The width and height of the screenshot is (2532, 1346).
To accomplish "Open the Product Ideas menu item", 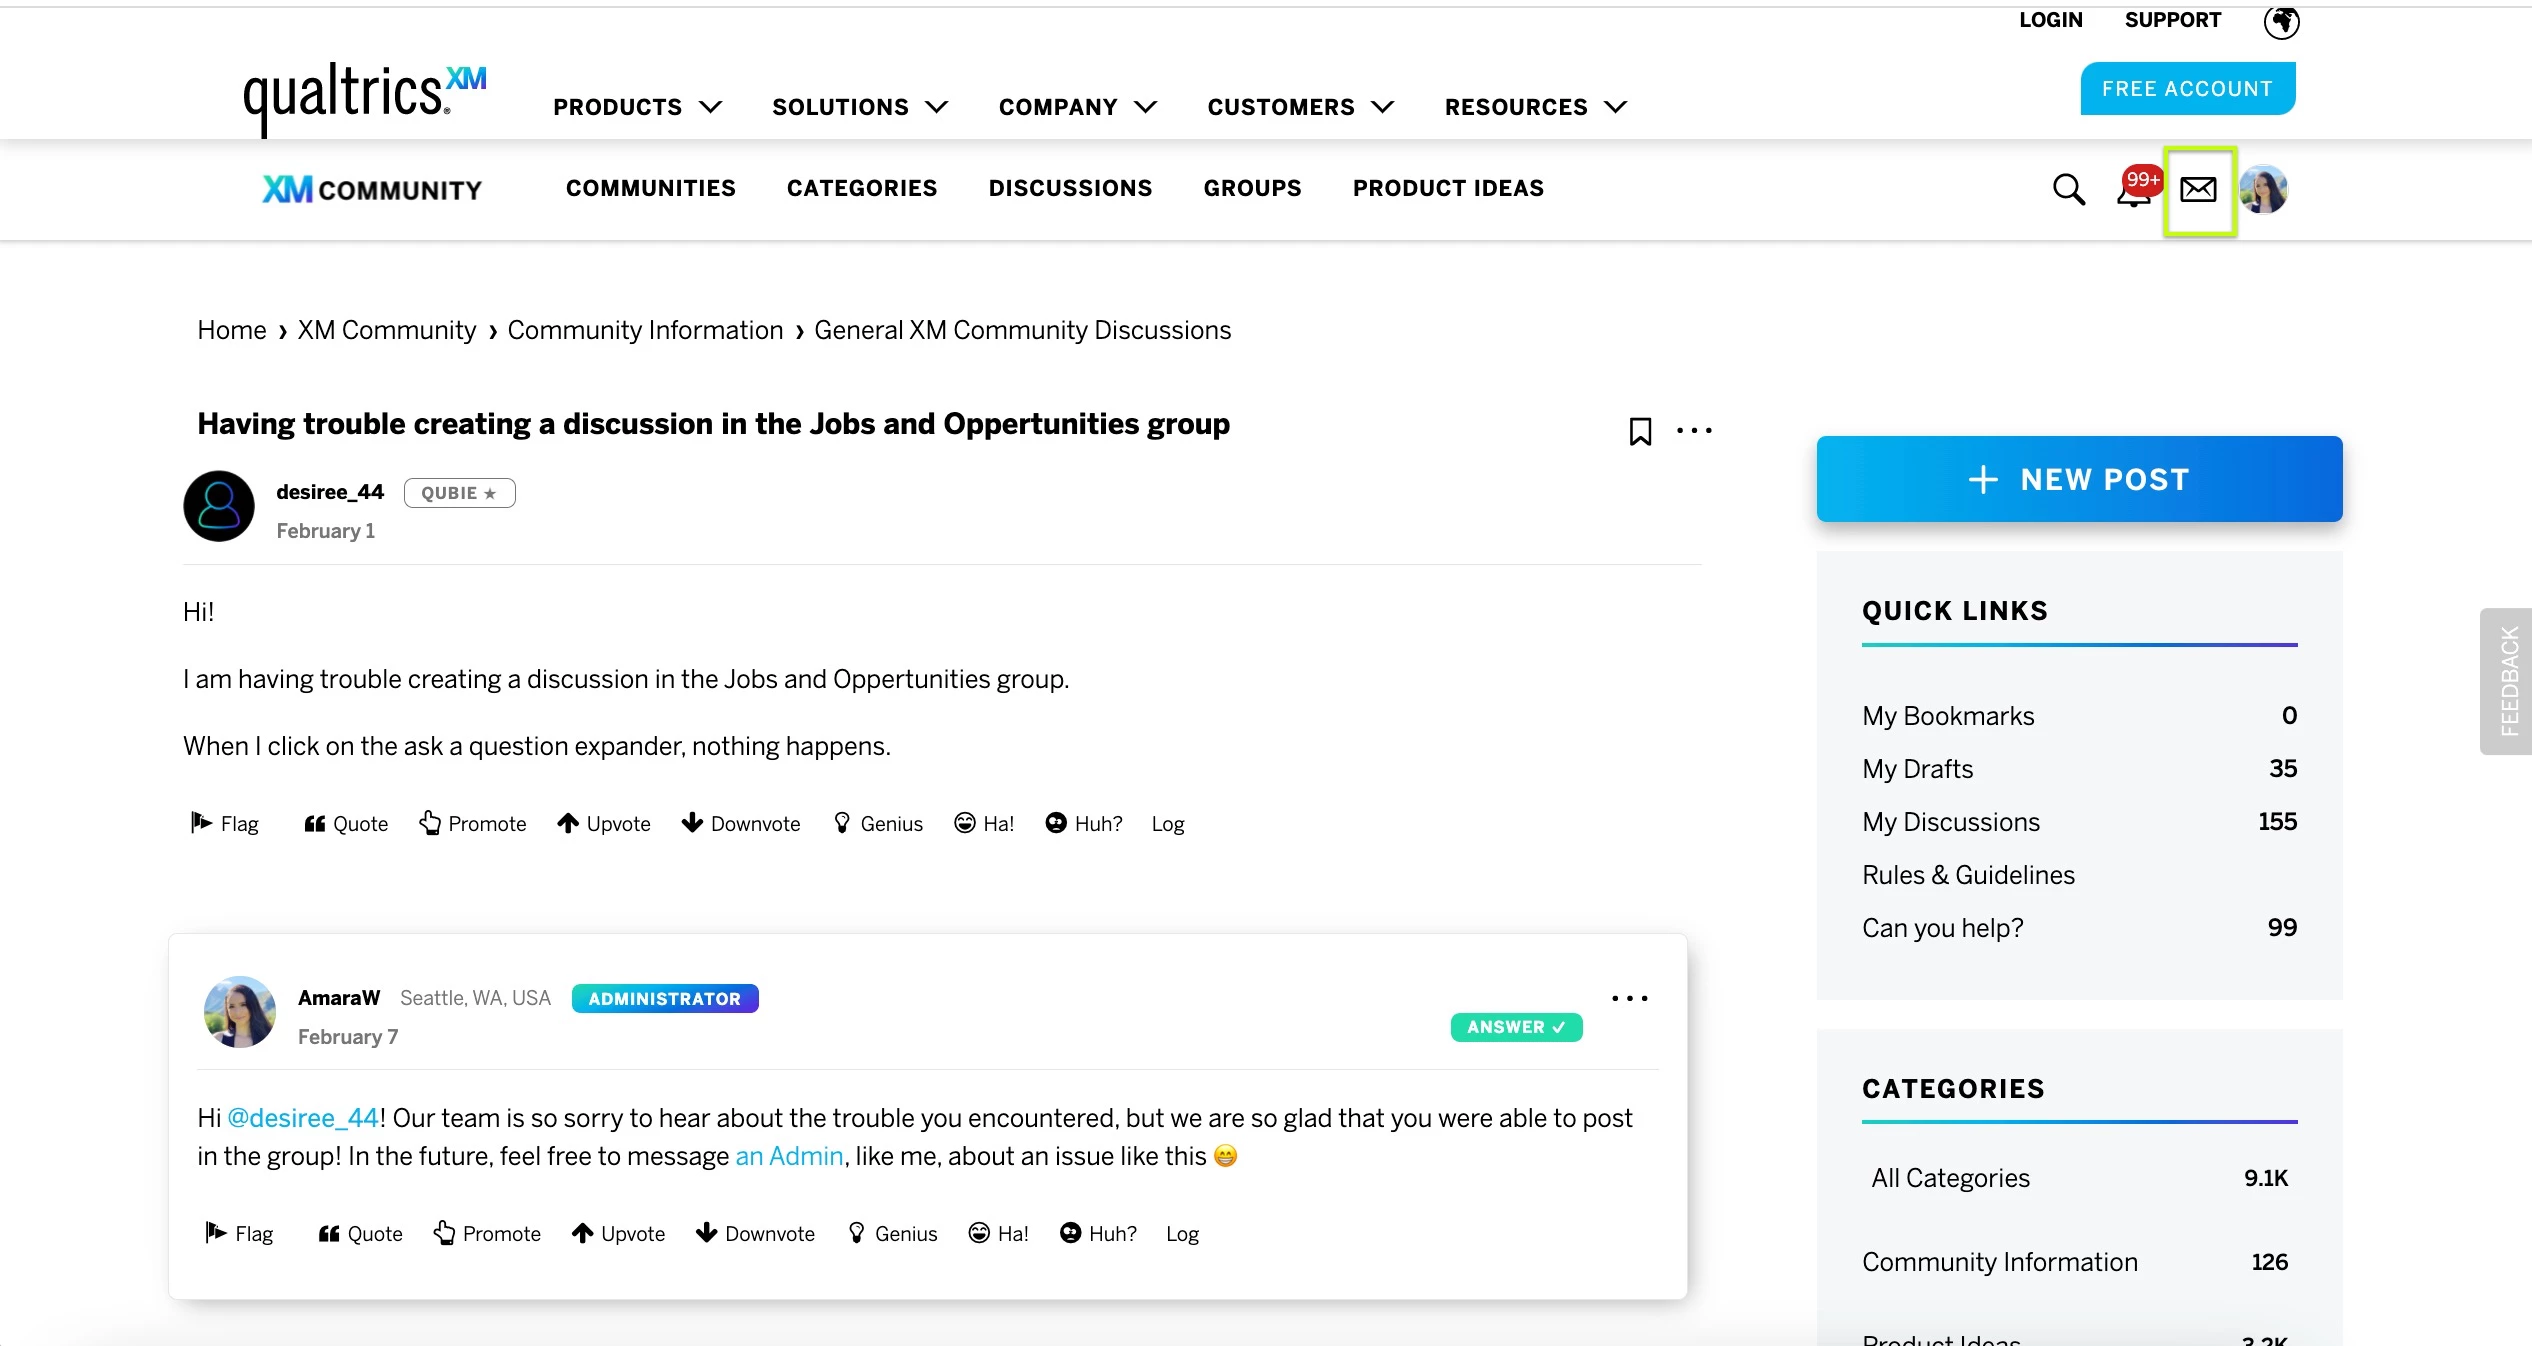I will pyautogui.click(x=1448, y=188).
